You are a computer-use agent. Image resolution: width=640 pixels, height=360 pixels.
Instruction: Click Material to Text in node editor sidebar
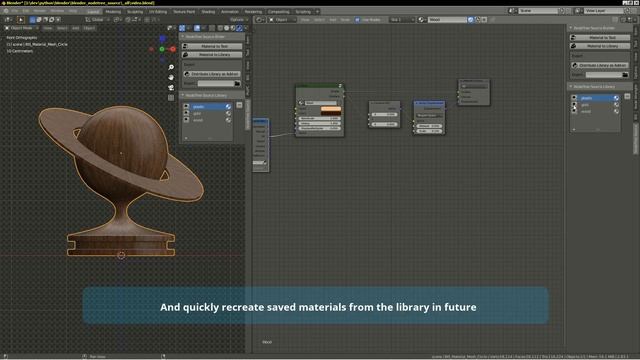pyautogui.click(x=600, y=38)
